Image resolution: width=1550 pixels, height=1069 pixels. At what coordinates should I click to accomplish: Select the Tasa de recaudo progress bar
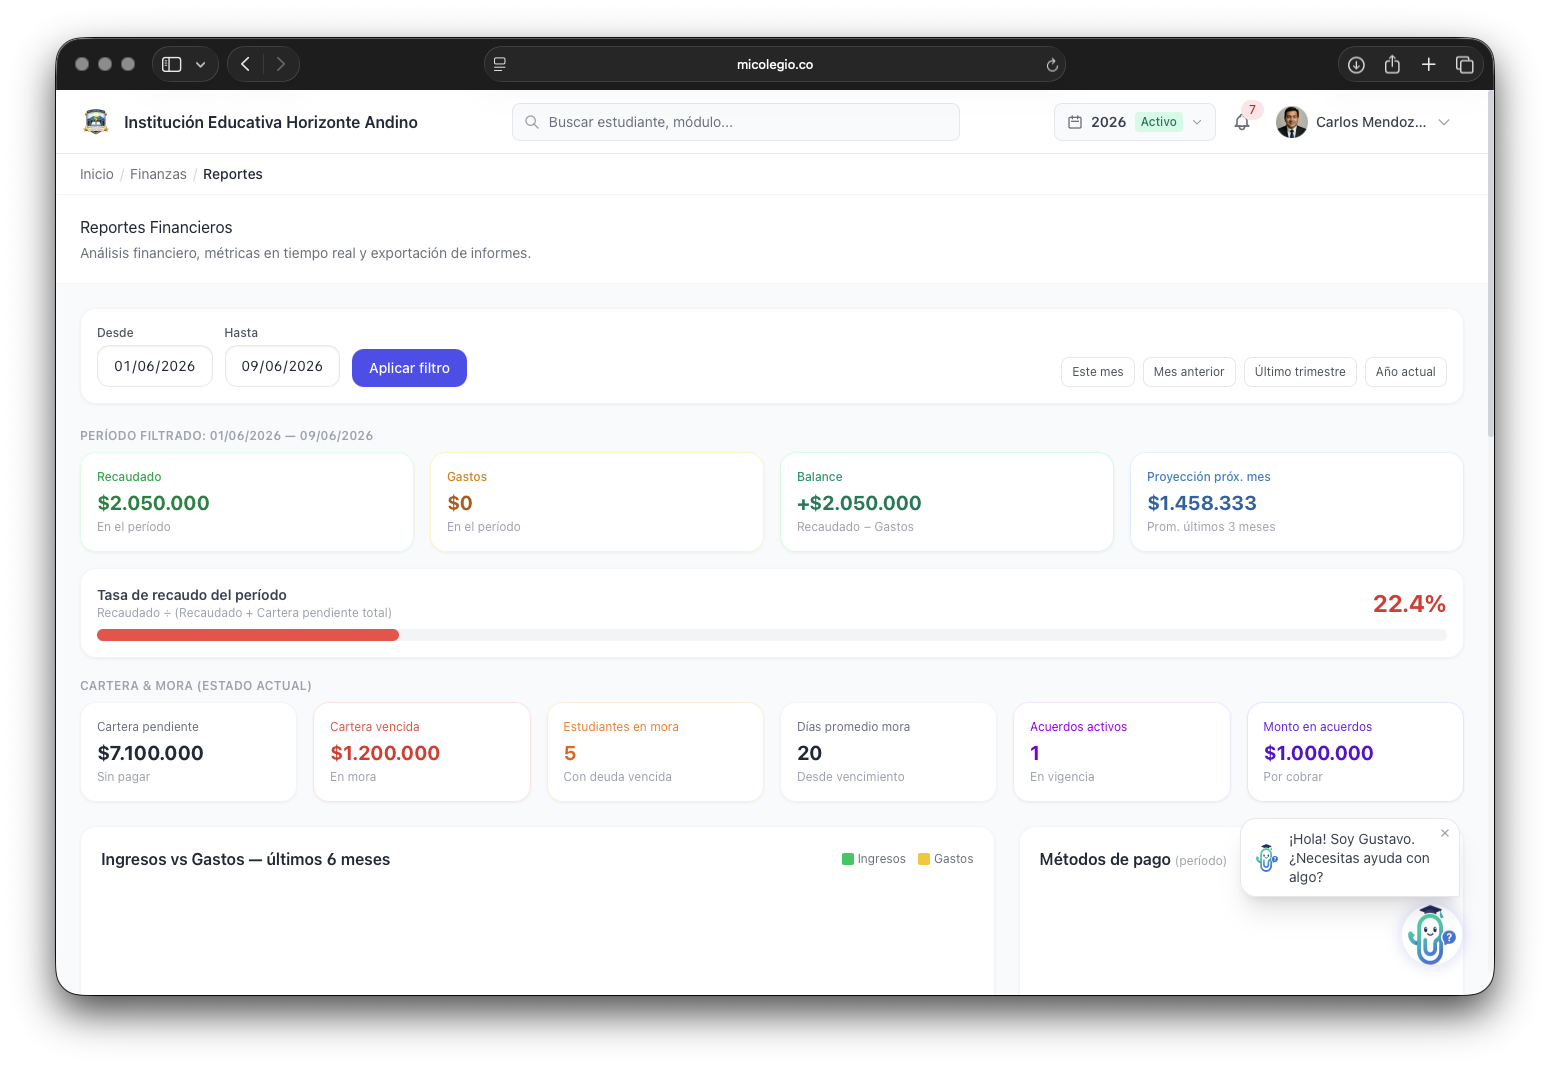tap(772, 635)
